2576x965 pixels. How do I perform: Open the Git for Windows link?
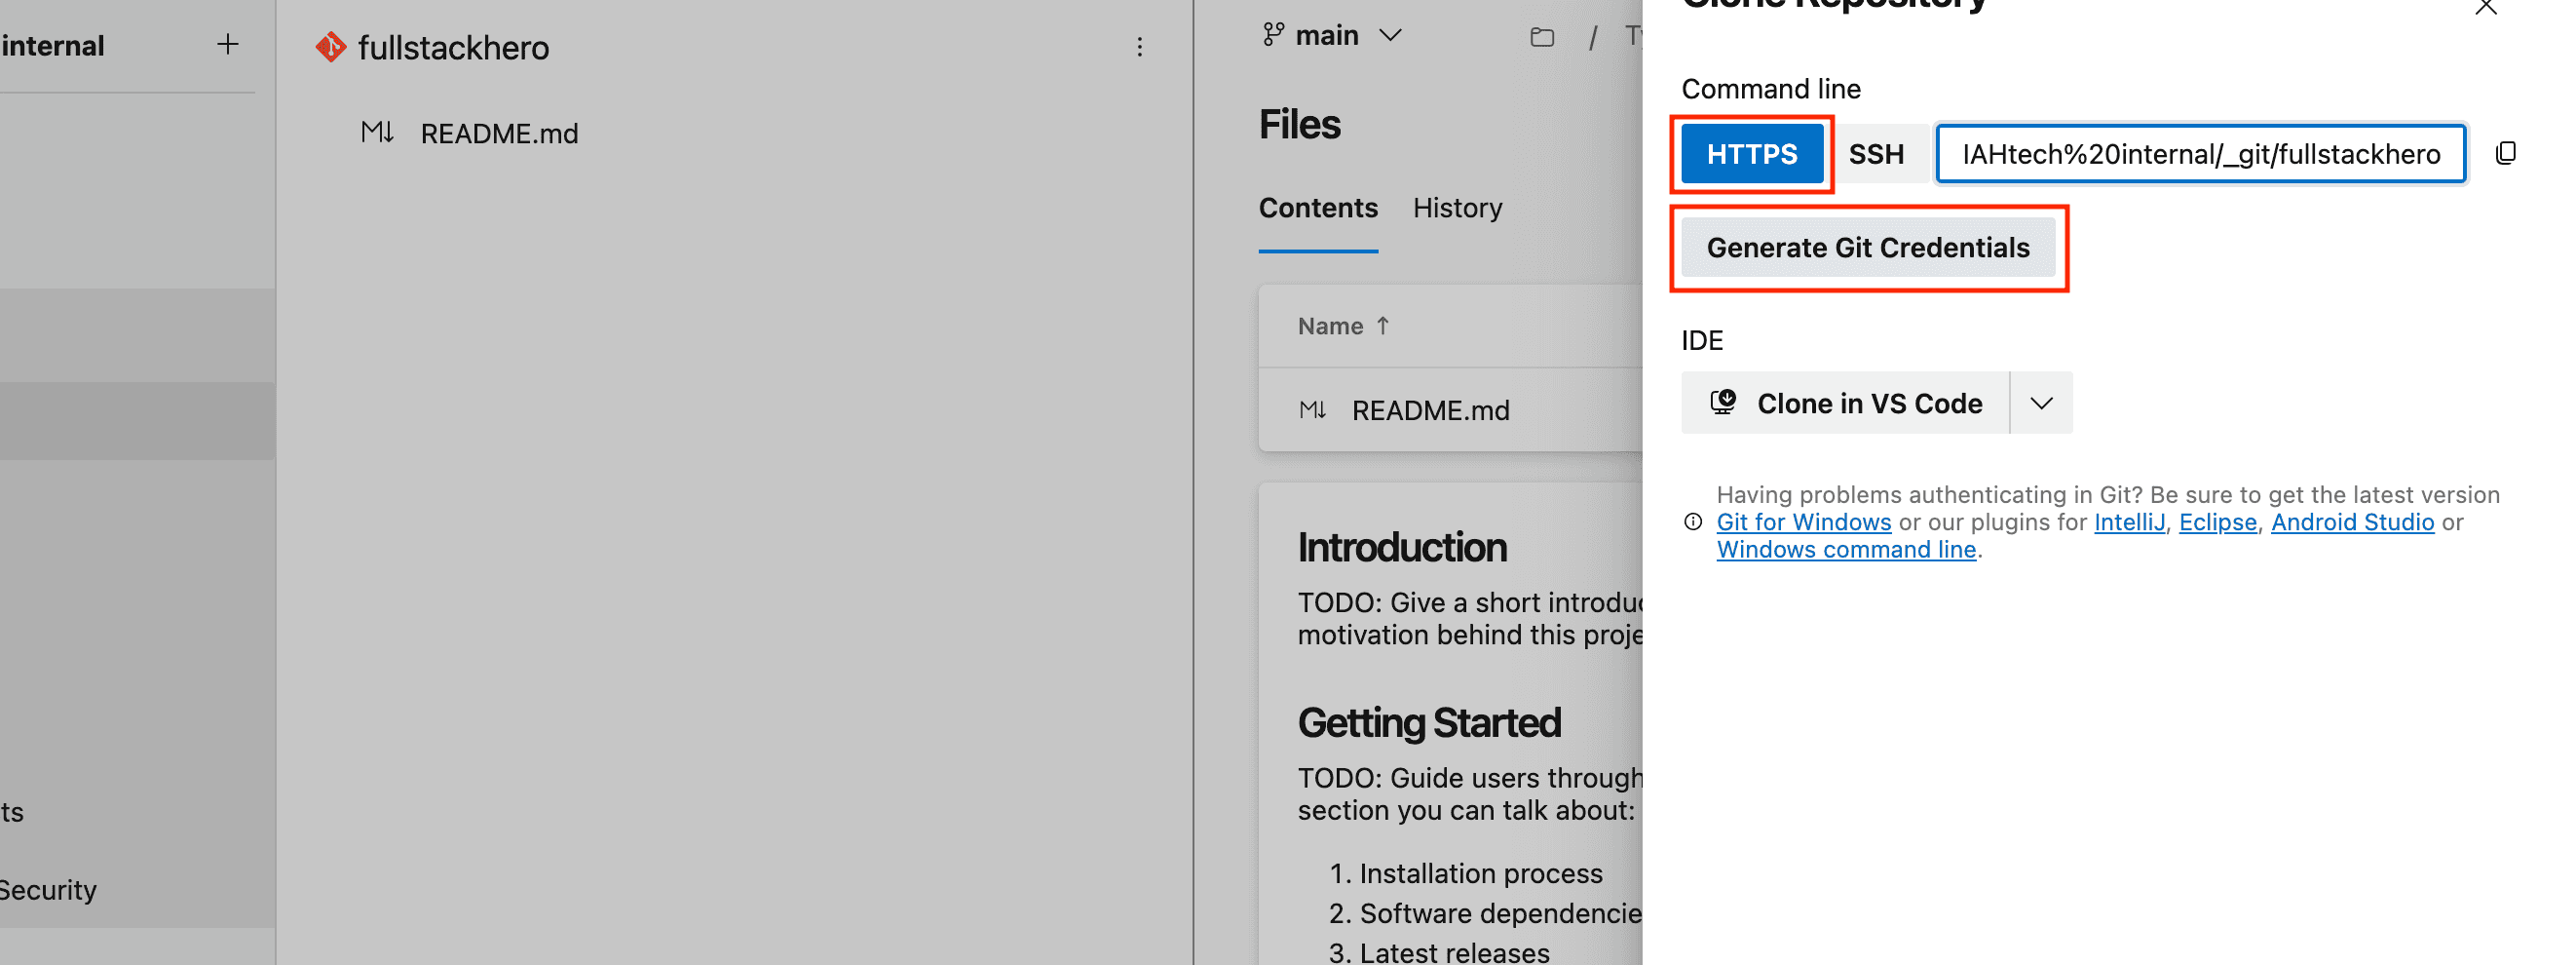(x=1803, y=522)
